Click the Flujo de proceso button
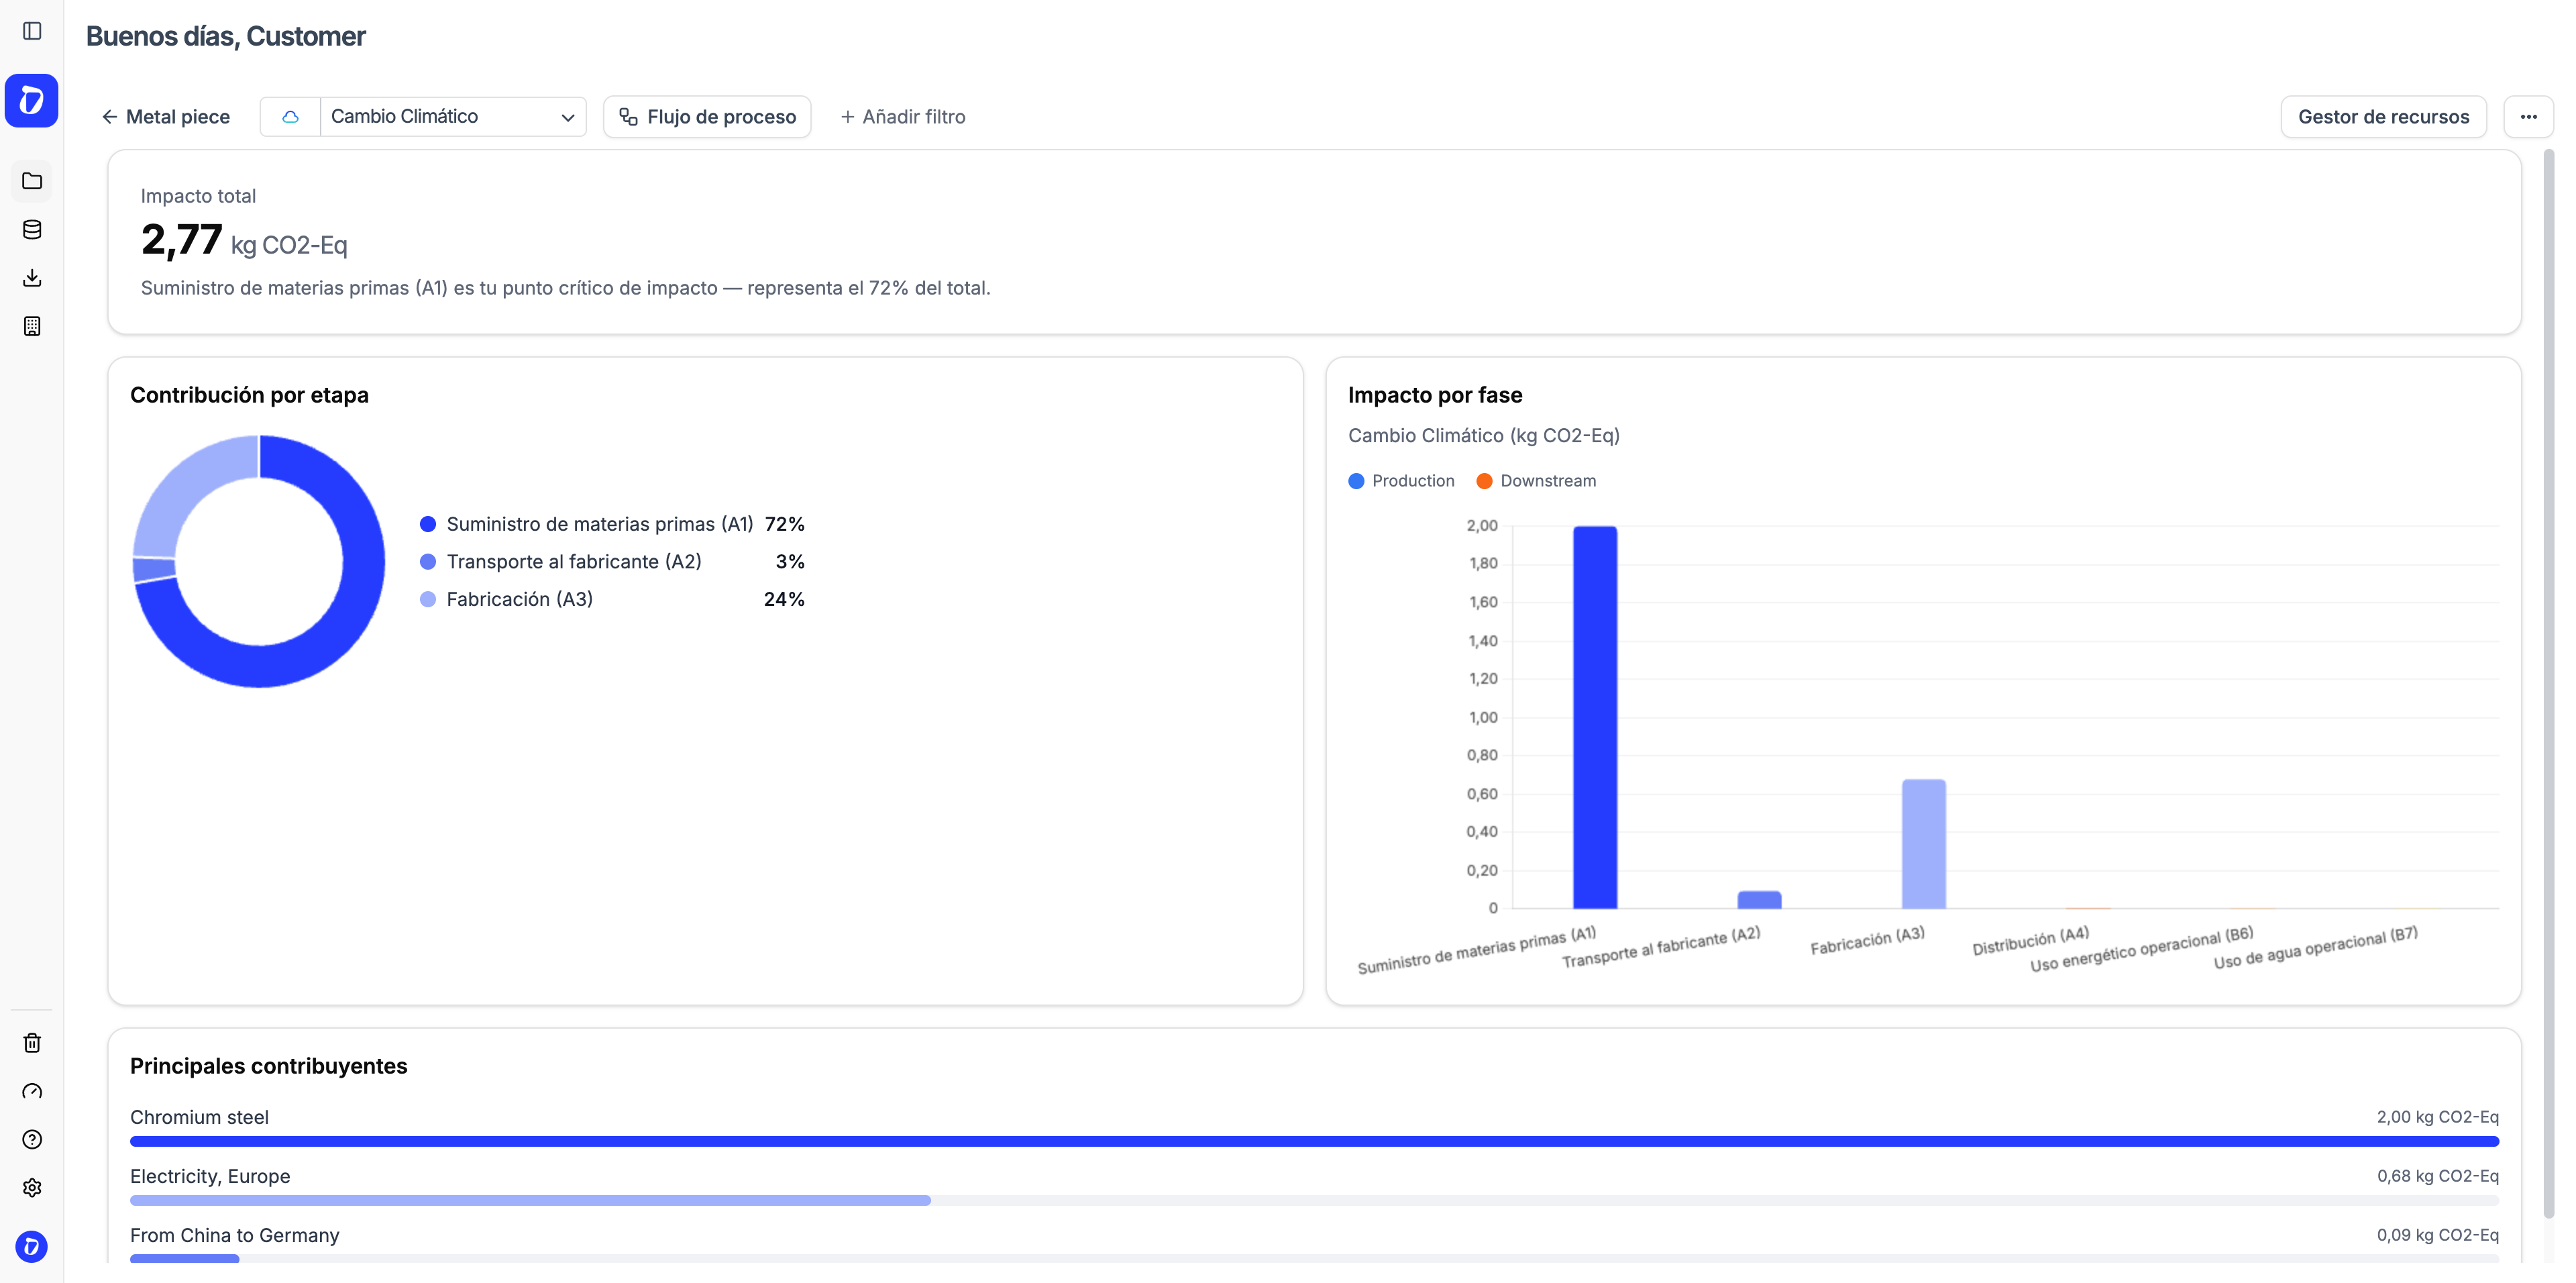The height and width of the screenshot is (1283, 2576). (x=707, y=116)
